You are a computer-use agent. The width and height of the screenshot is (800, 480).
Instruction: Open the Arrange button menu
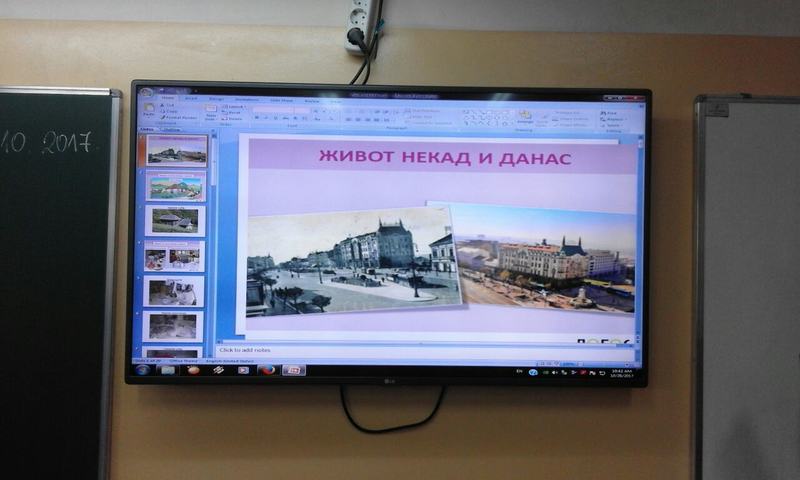click(524, 117)
